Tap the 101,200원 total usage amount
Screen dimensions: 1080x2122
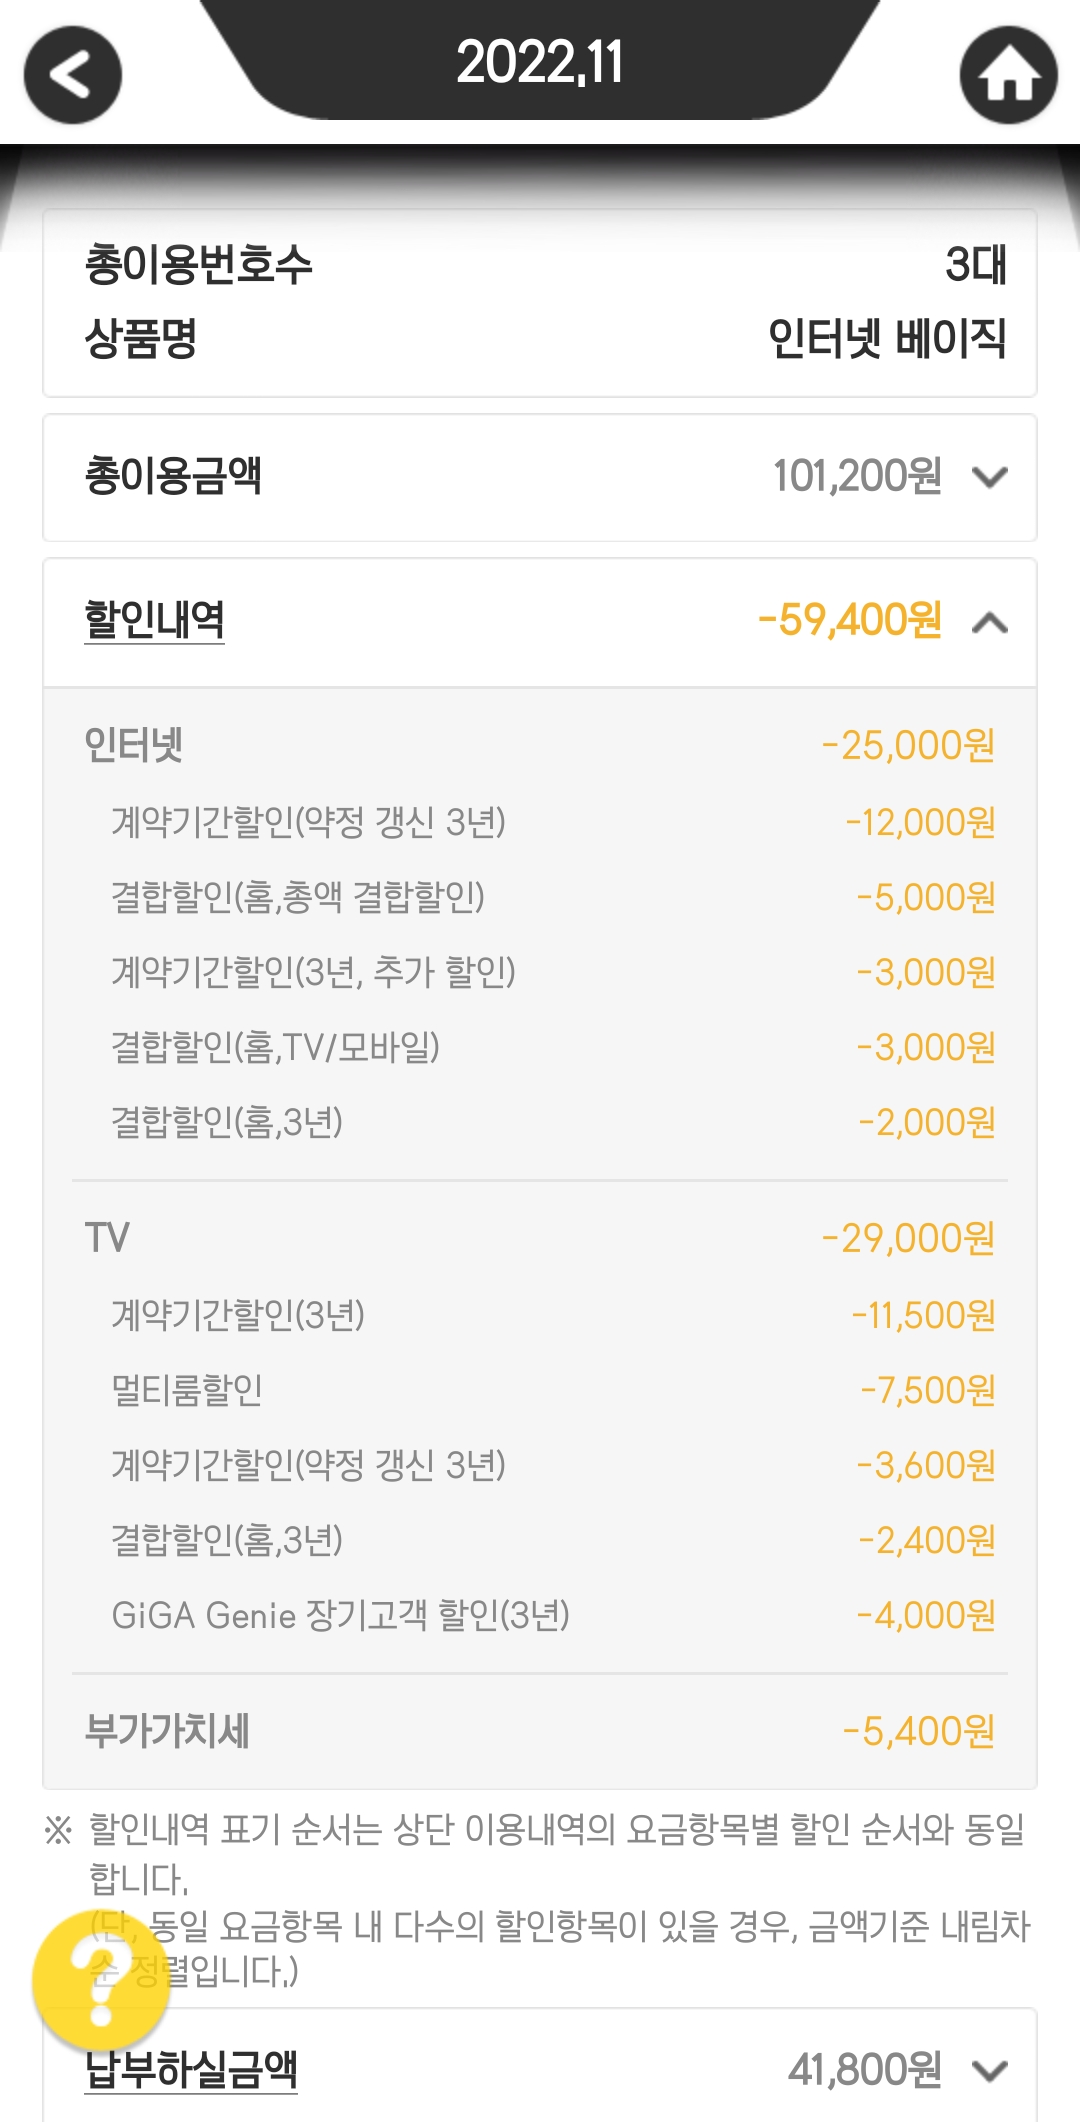coord(857,476)
